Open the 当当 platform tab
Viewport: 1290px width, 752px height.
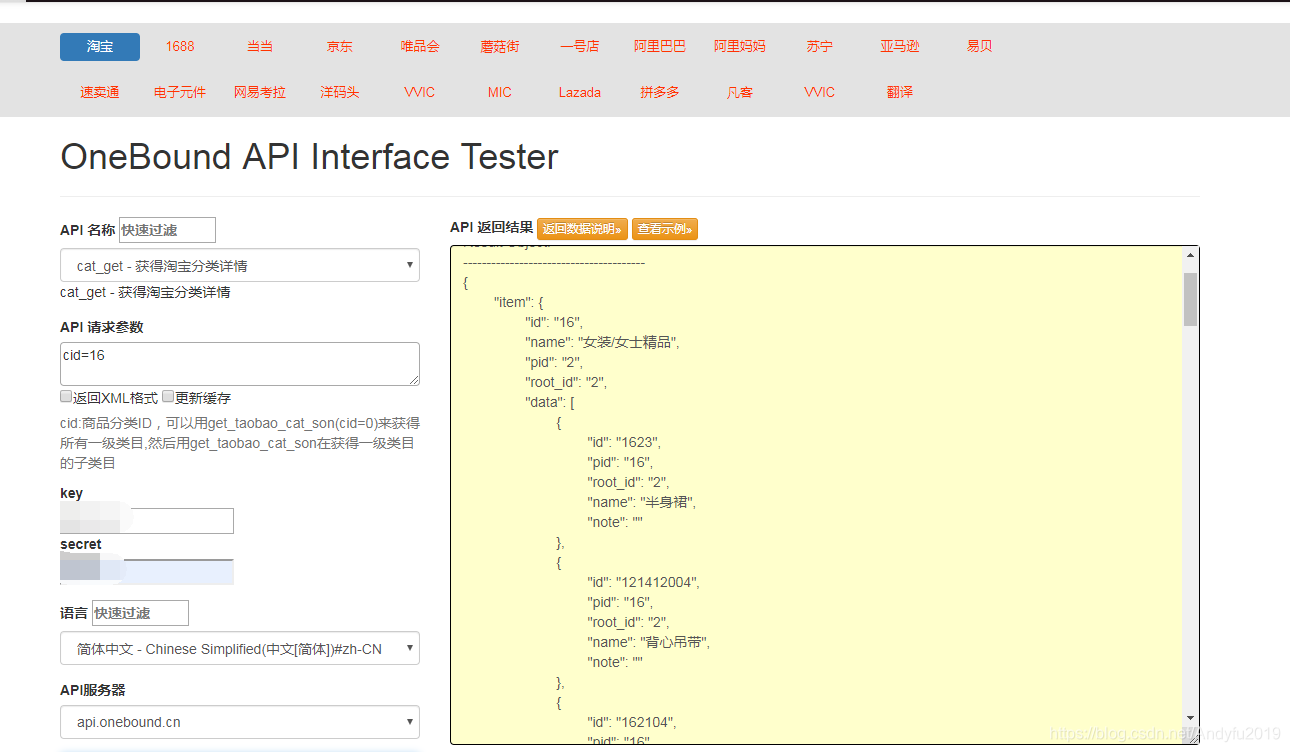point(260,47)
